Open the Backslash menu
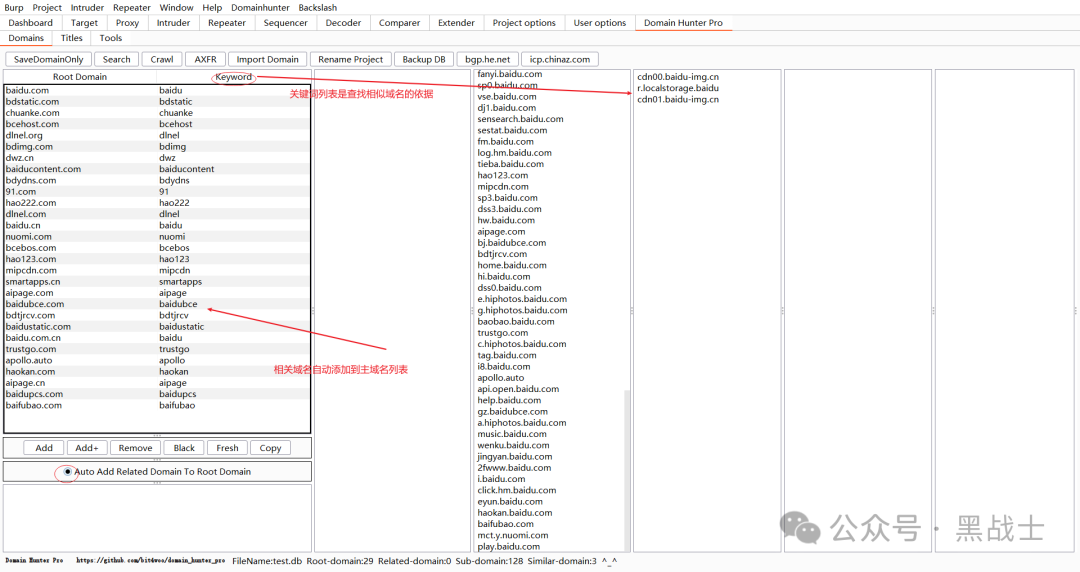Viewport: 1080px width, 572px height. pyautogui.click(x=318, y=8)
